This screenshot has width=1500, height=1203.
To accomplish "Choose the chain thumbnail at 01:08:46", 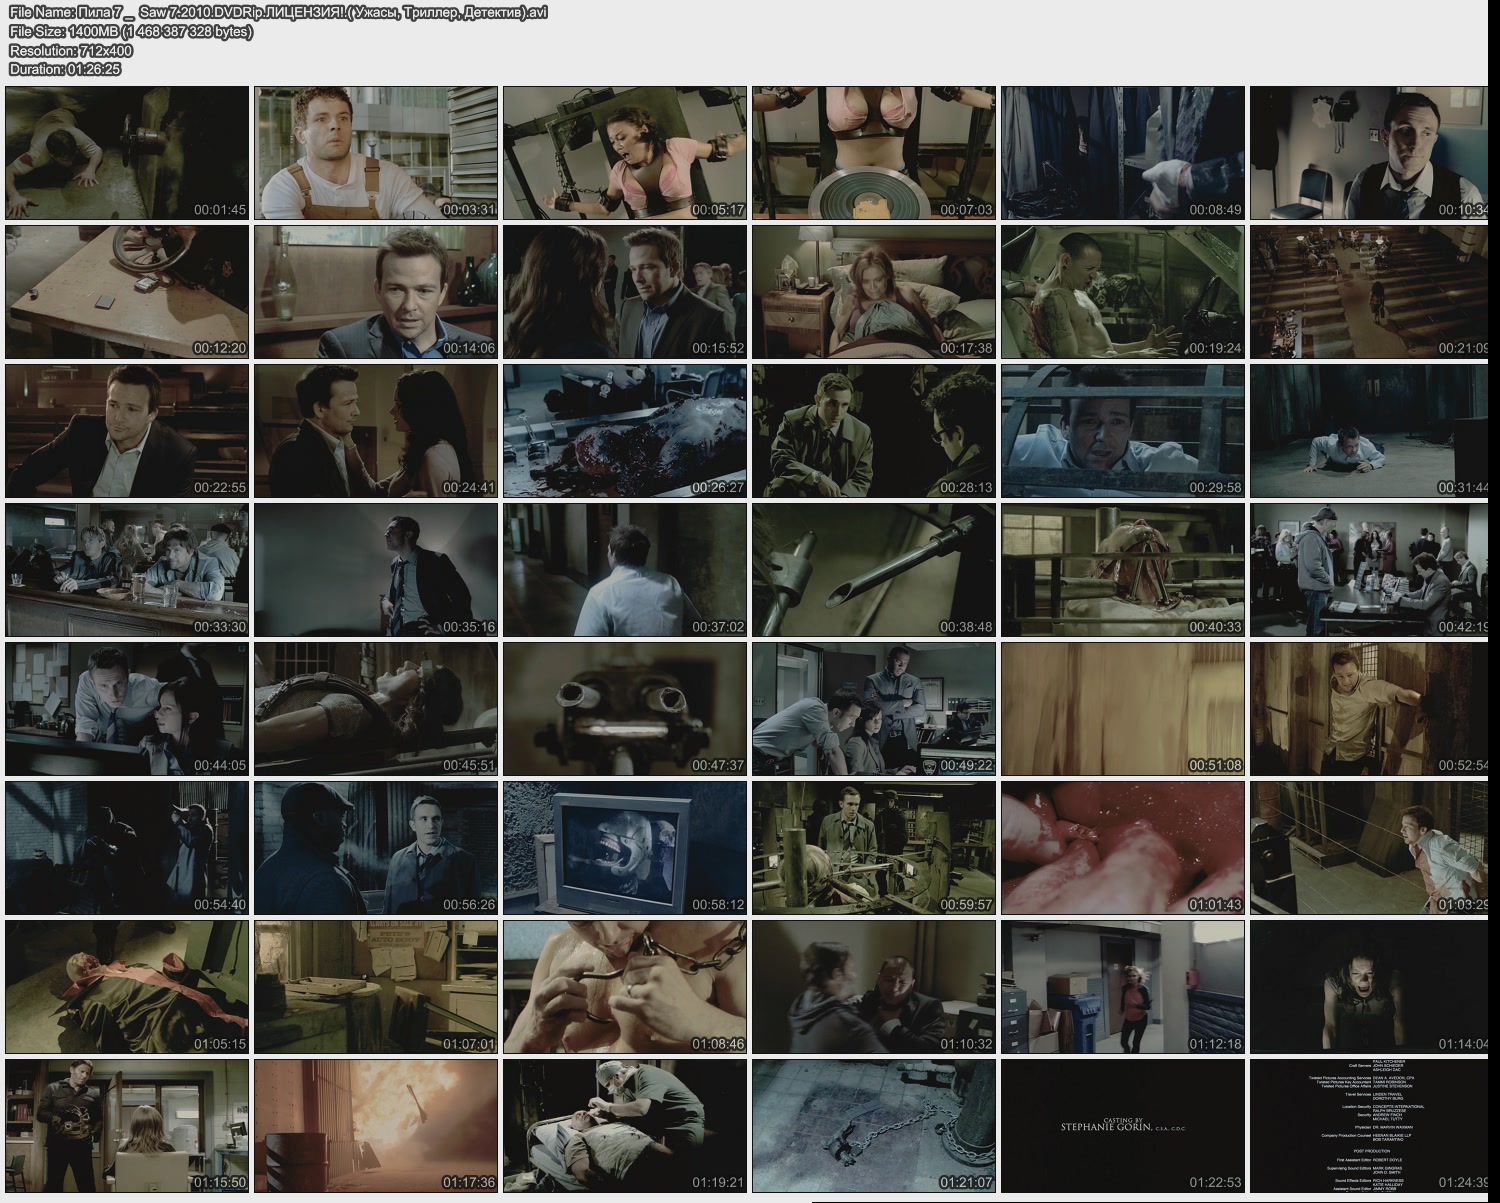I will (625, 987).
